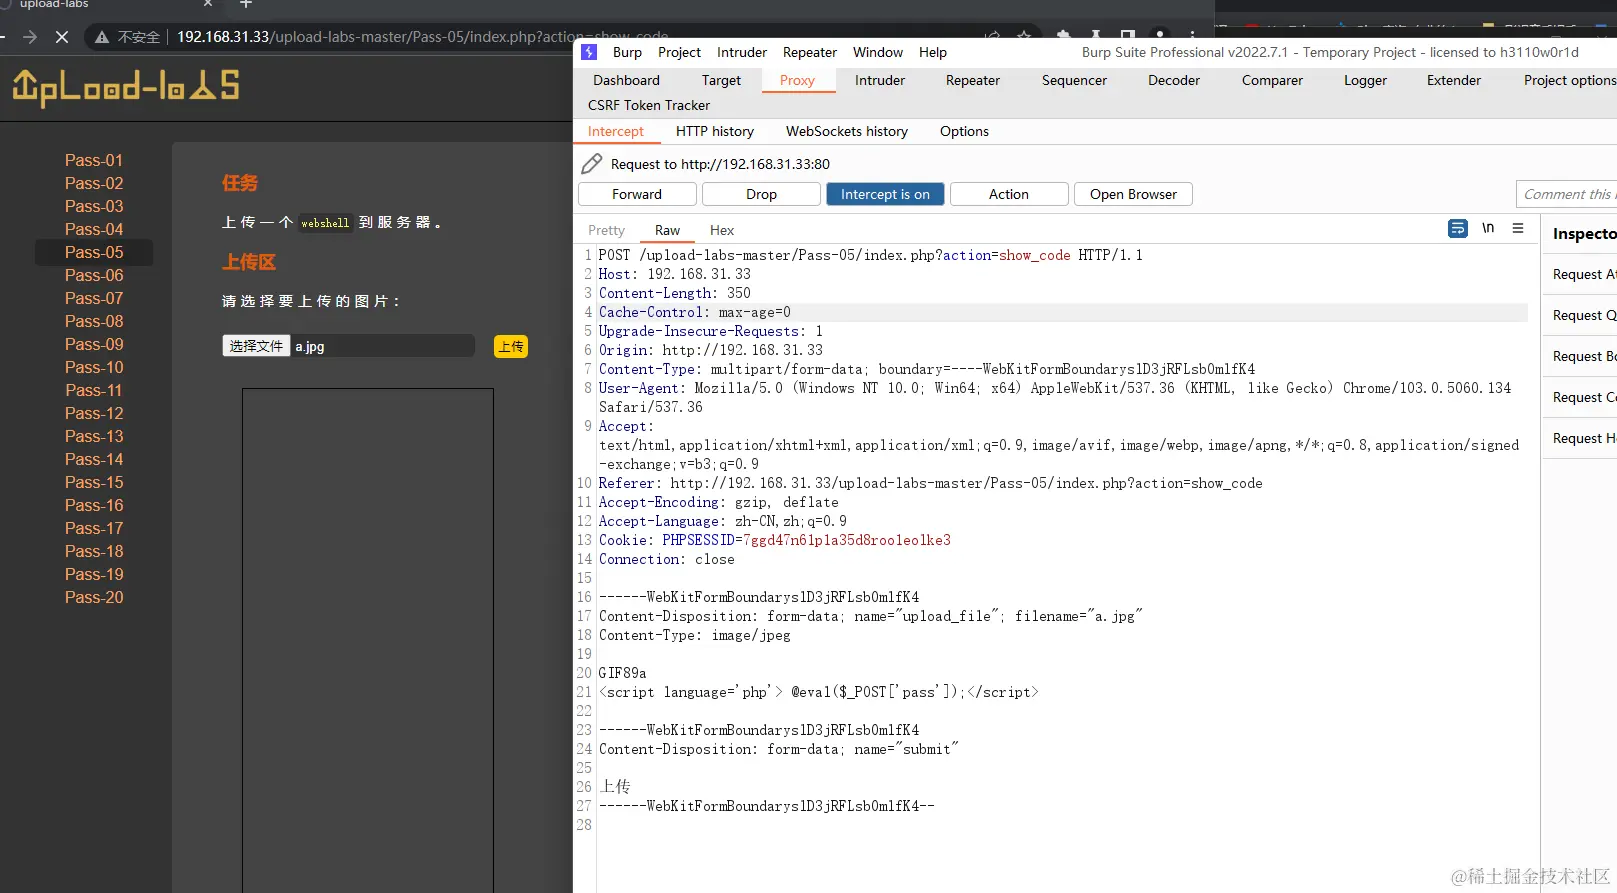Open the Burp menu
Viewport: 1617px width, 893px height.
point(627,52)
